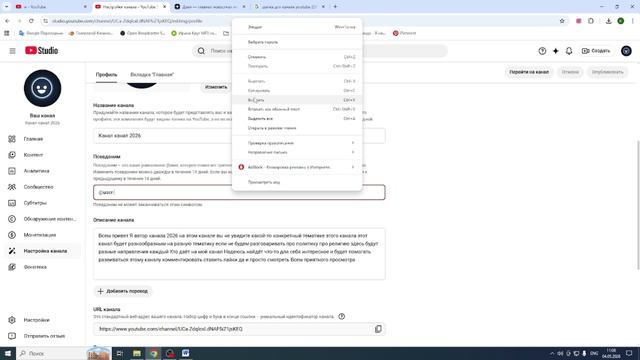The height and width of the screenshot is (360, 640).
Task: Open Word from the taskbar
Action: coord(185,353)
